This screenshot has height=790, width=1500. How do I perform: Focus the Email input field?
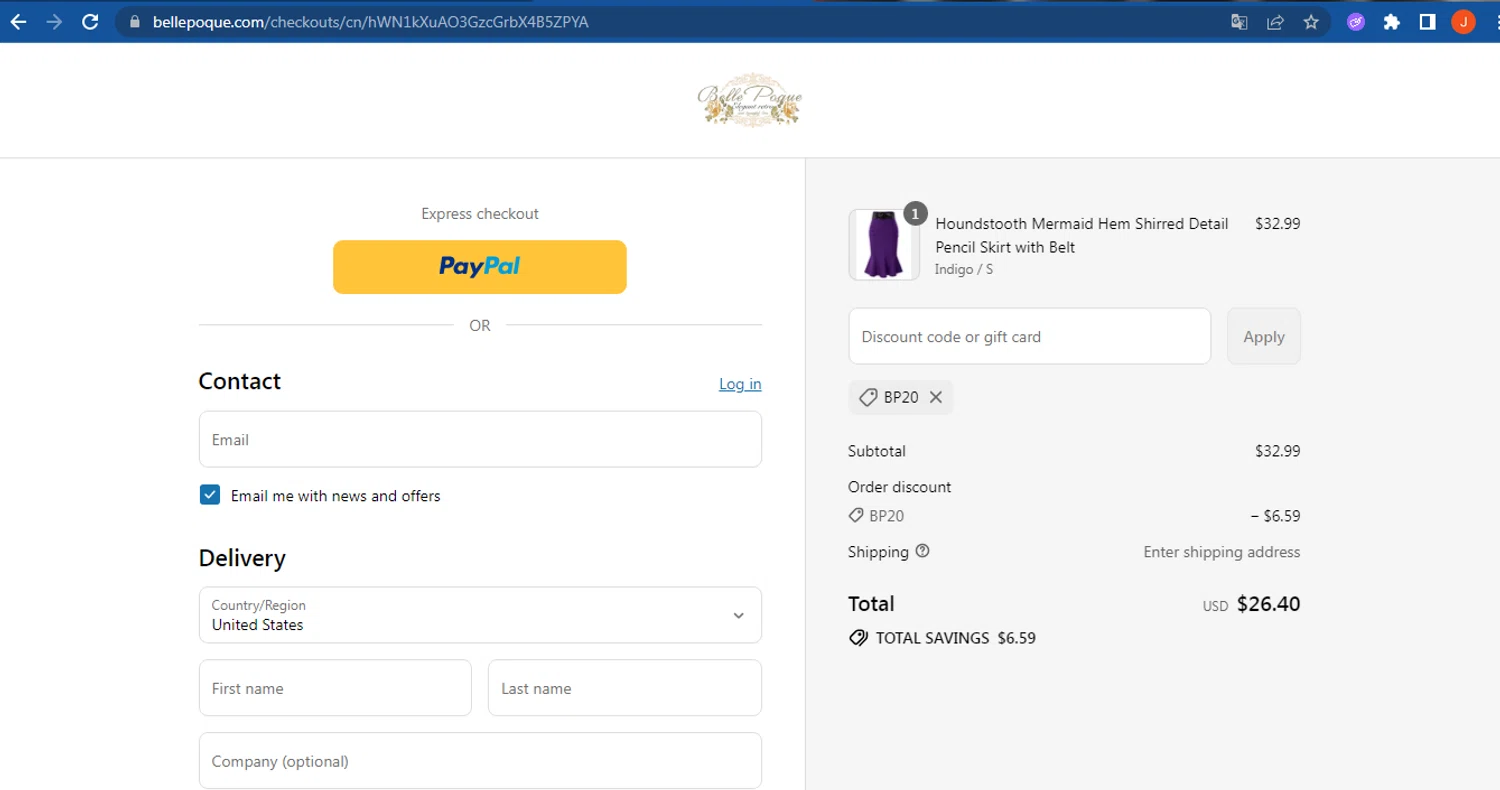pos(480,439)
